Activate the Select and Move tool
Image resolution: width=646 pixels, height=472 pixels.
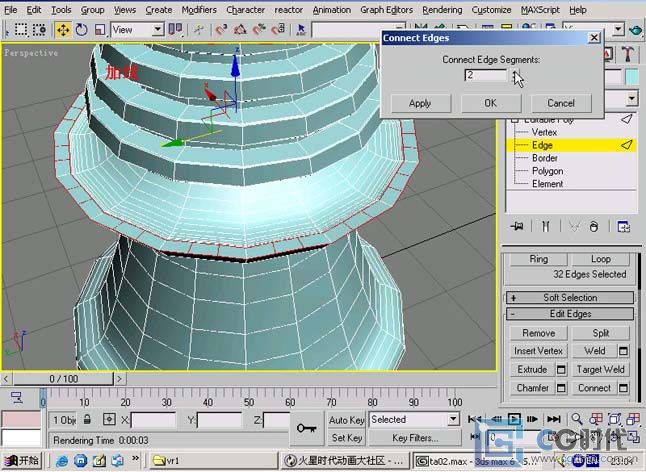tap(63, 30)
